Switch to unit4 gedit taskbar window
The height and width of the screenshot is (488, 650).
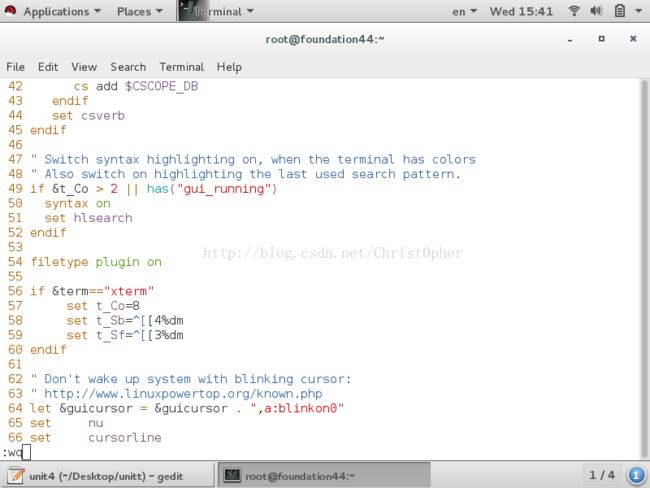click(x=108, y=476)
